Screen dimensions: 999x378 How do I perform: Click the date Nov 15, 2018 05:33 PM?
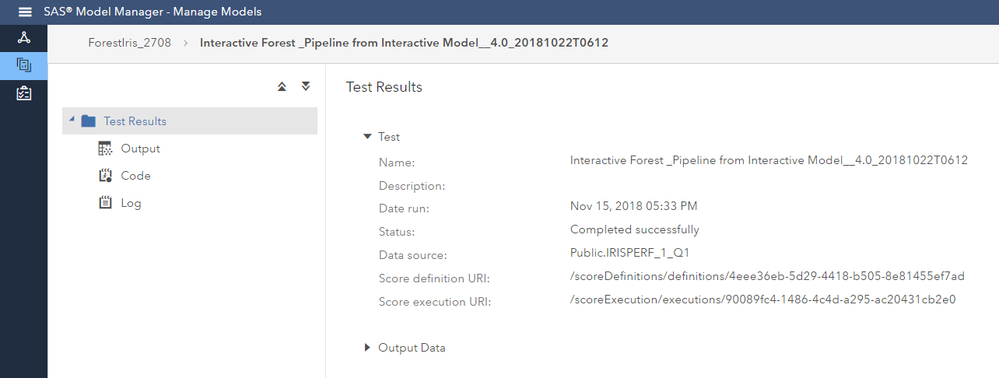[x=634, y=207]
